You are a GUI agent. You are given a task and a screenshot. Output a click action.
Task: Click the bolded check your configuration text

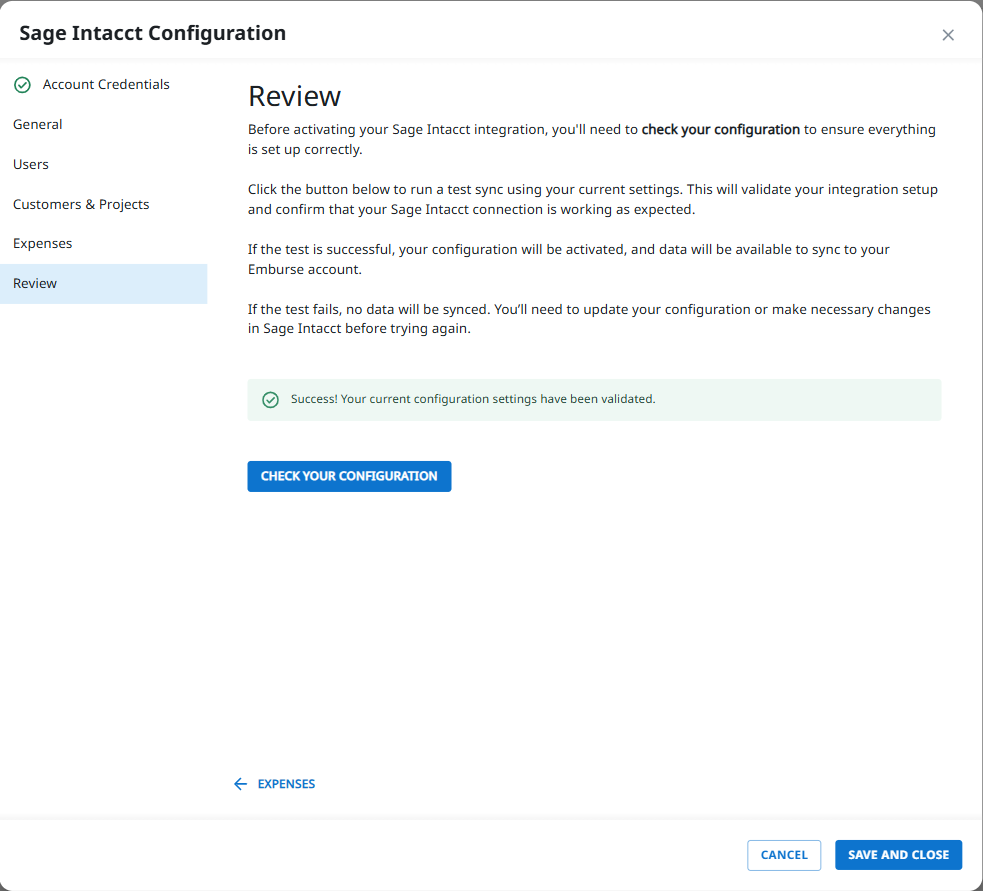coord(720,129)
